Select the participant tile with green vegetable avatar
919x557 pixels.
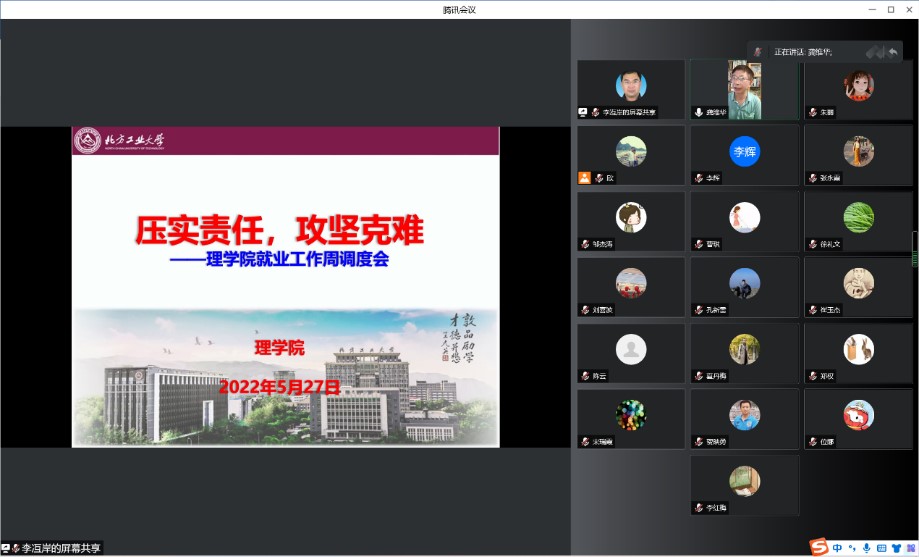858,217
